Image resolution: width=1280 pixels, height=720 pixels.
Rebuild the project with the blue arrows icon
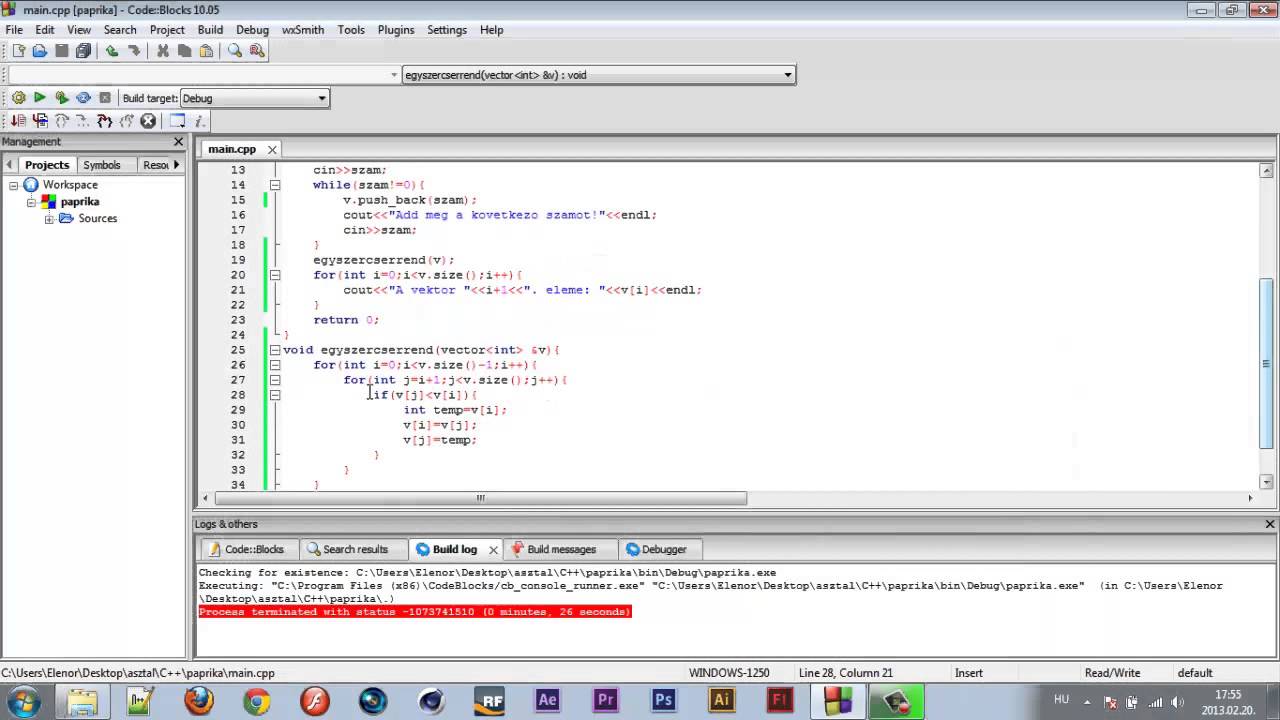tap(84, 98)
